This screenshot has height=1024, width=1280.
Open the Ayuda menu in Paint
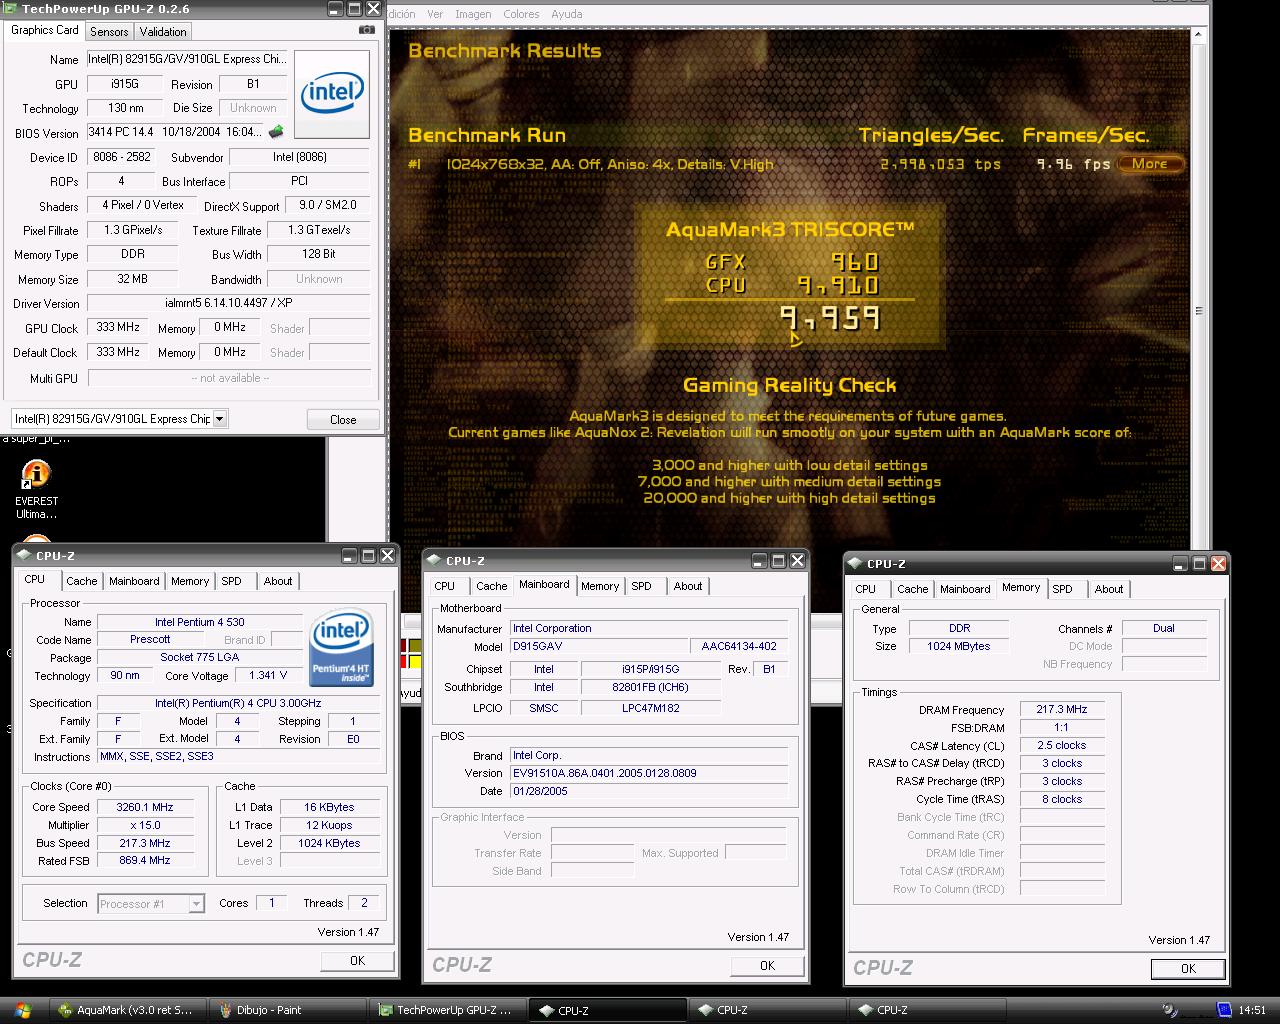(566, 14)
